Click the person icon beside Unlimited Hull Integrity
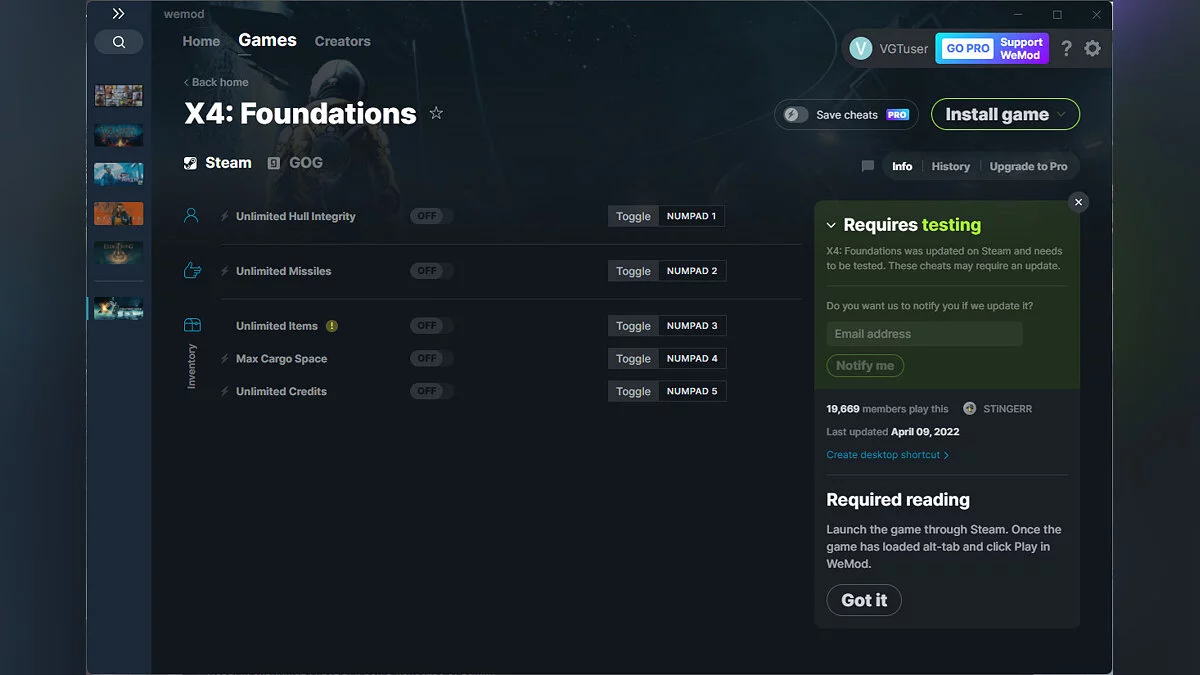Viewport: 1200px width, 675px height. (x=191, y=213)
